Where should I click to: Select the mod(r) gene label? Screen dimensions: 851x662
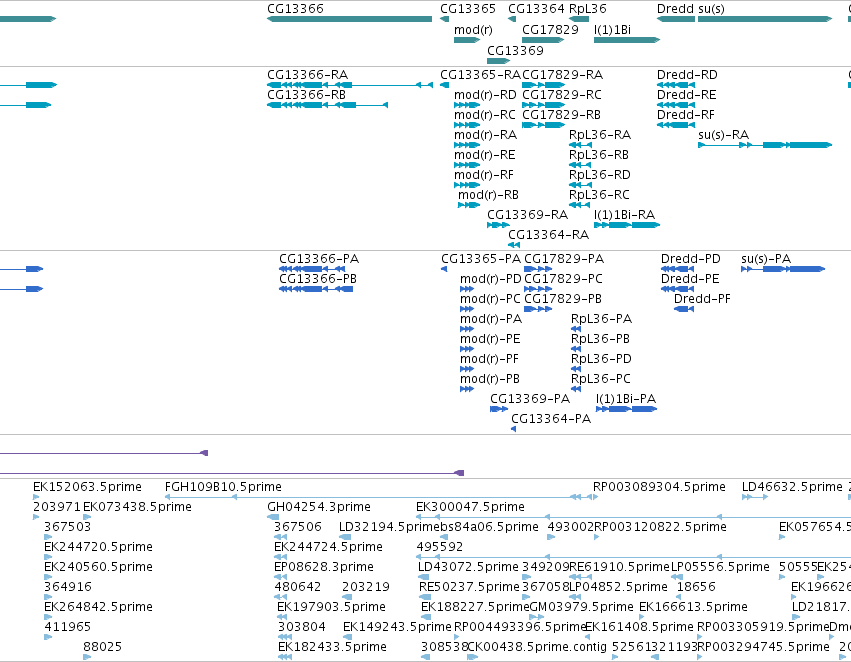pyautogui.click(x=473, y=30)
